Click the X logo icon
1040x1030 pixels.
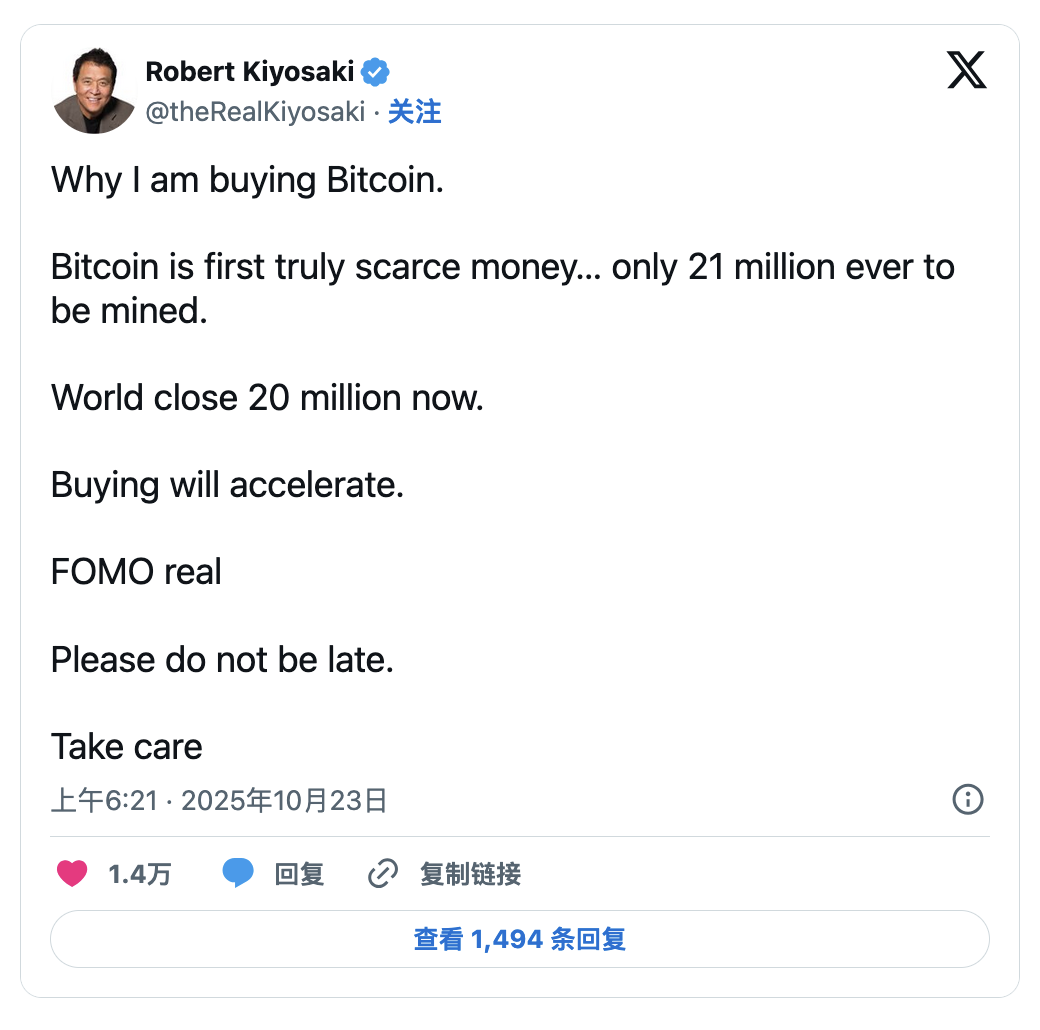click(x=966, y=71)
